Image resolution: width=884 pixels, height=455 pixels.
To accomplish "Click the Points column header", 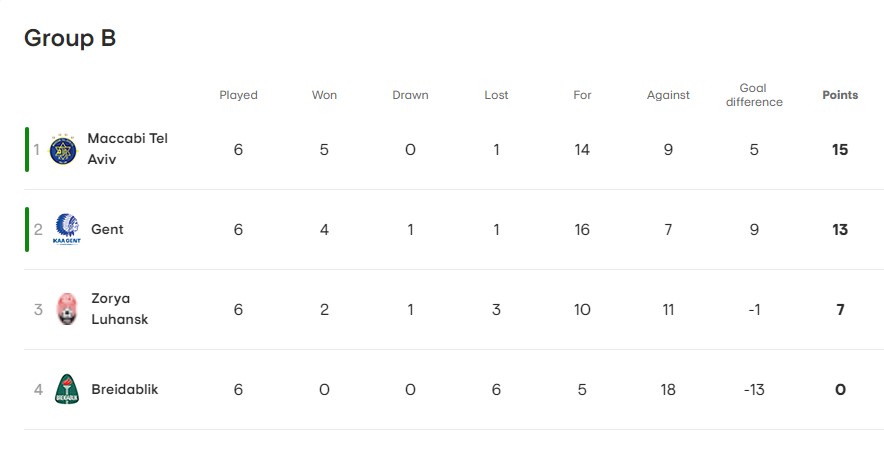I will click(840, 95).
